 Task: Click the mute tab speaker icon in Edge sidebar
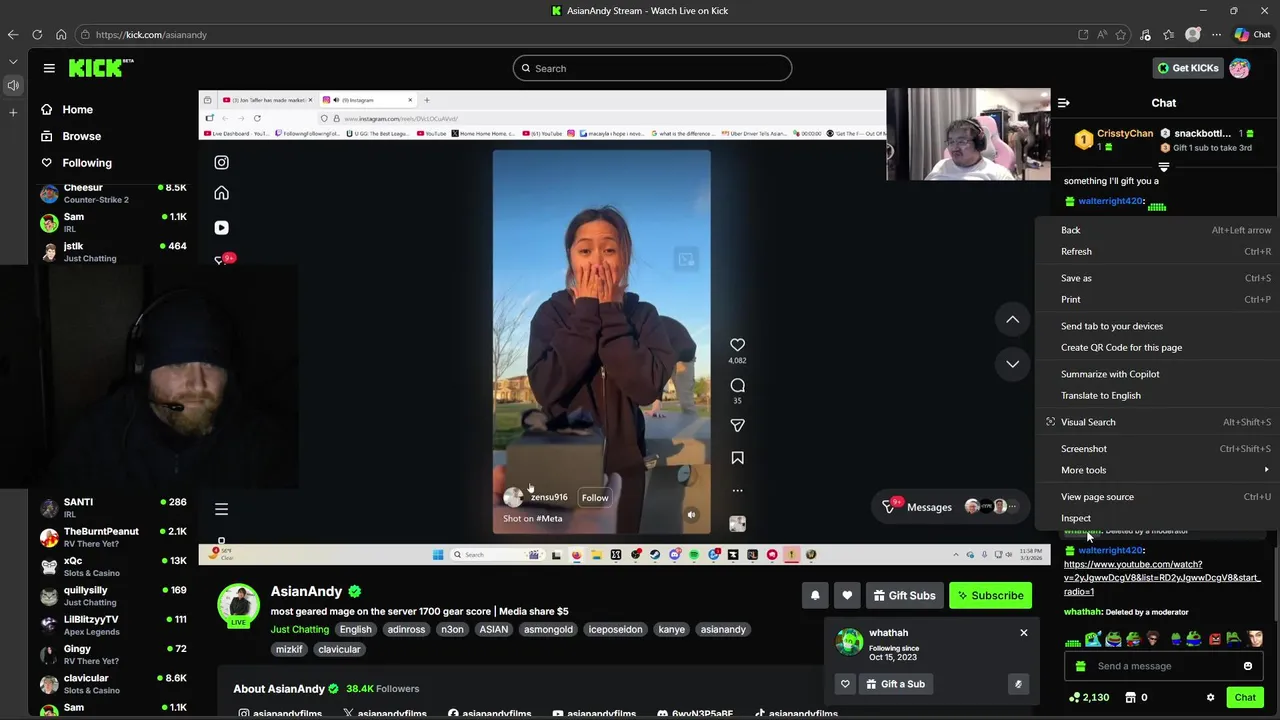point(13,85)
